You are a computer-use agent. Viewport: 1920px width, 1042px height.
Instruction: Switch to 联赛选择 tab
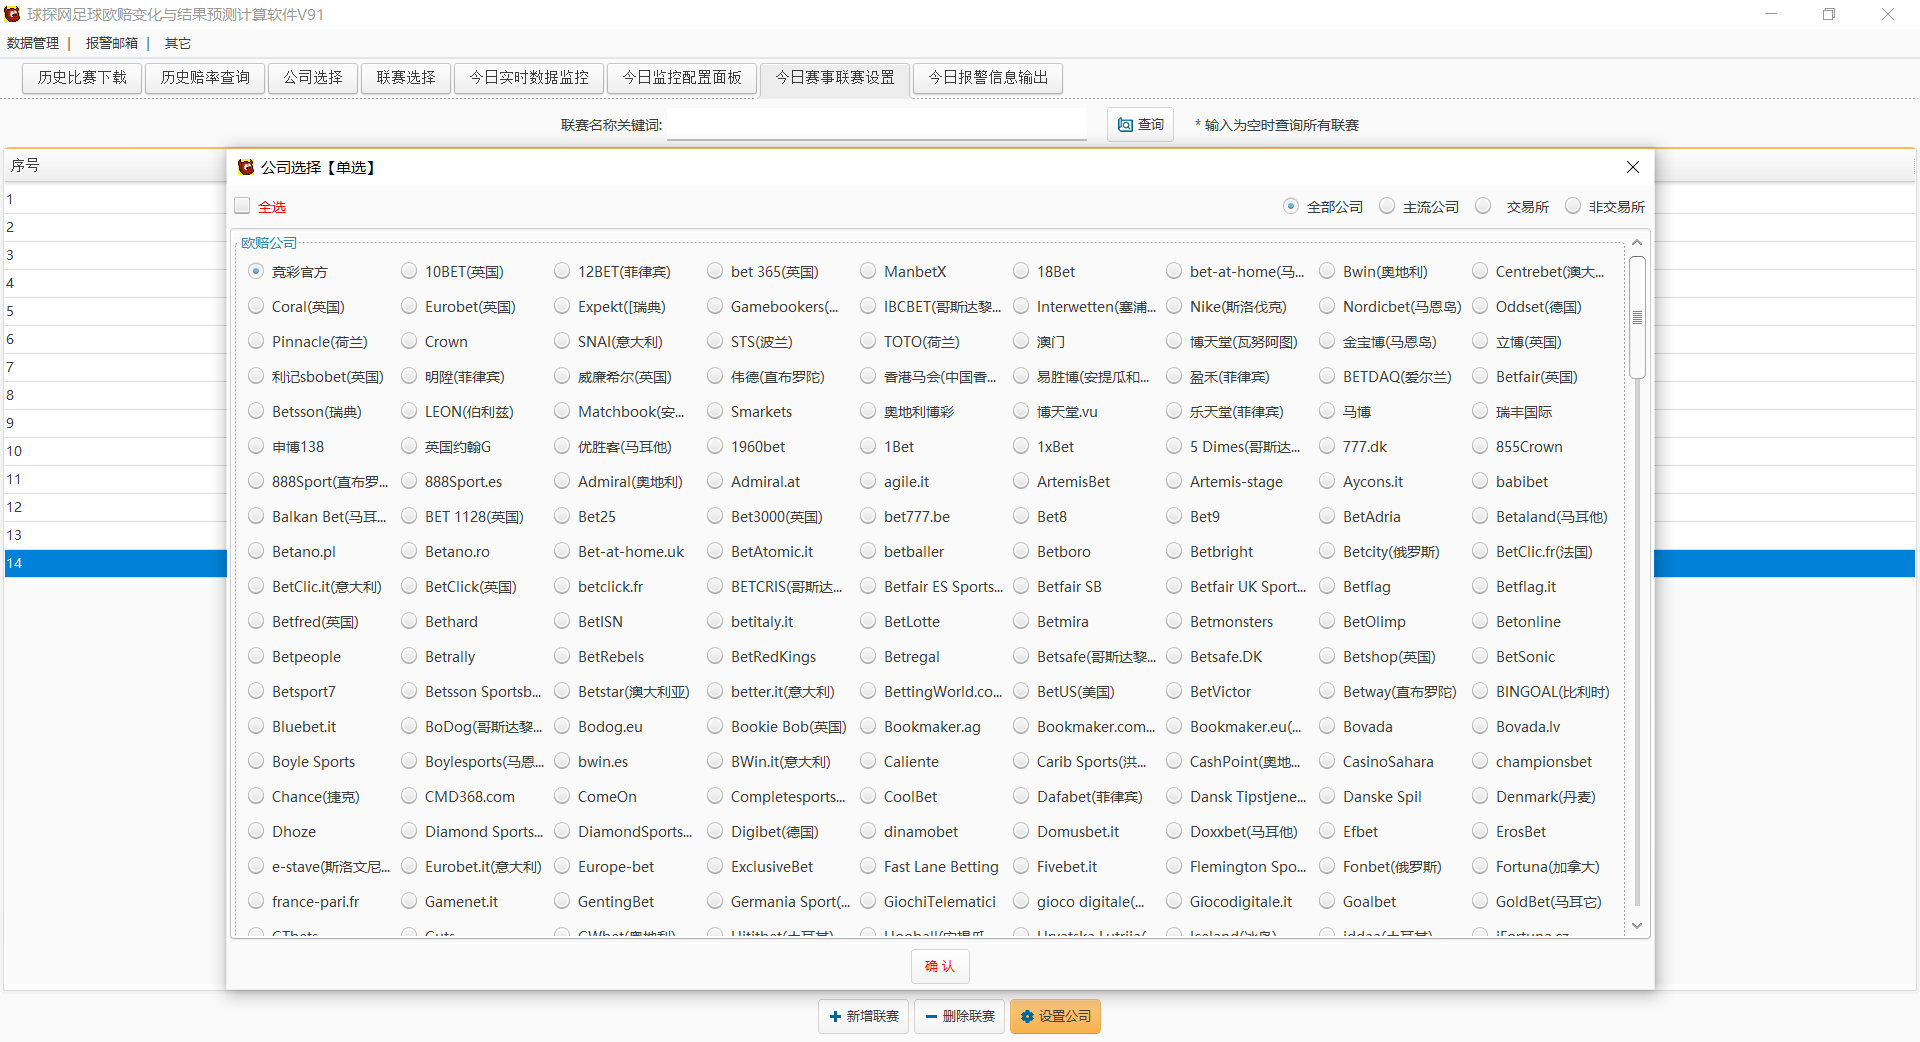pyautogui.click(x=406, y=78)
